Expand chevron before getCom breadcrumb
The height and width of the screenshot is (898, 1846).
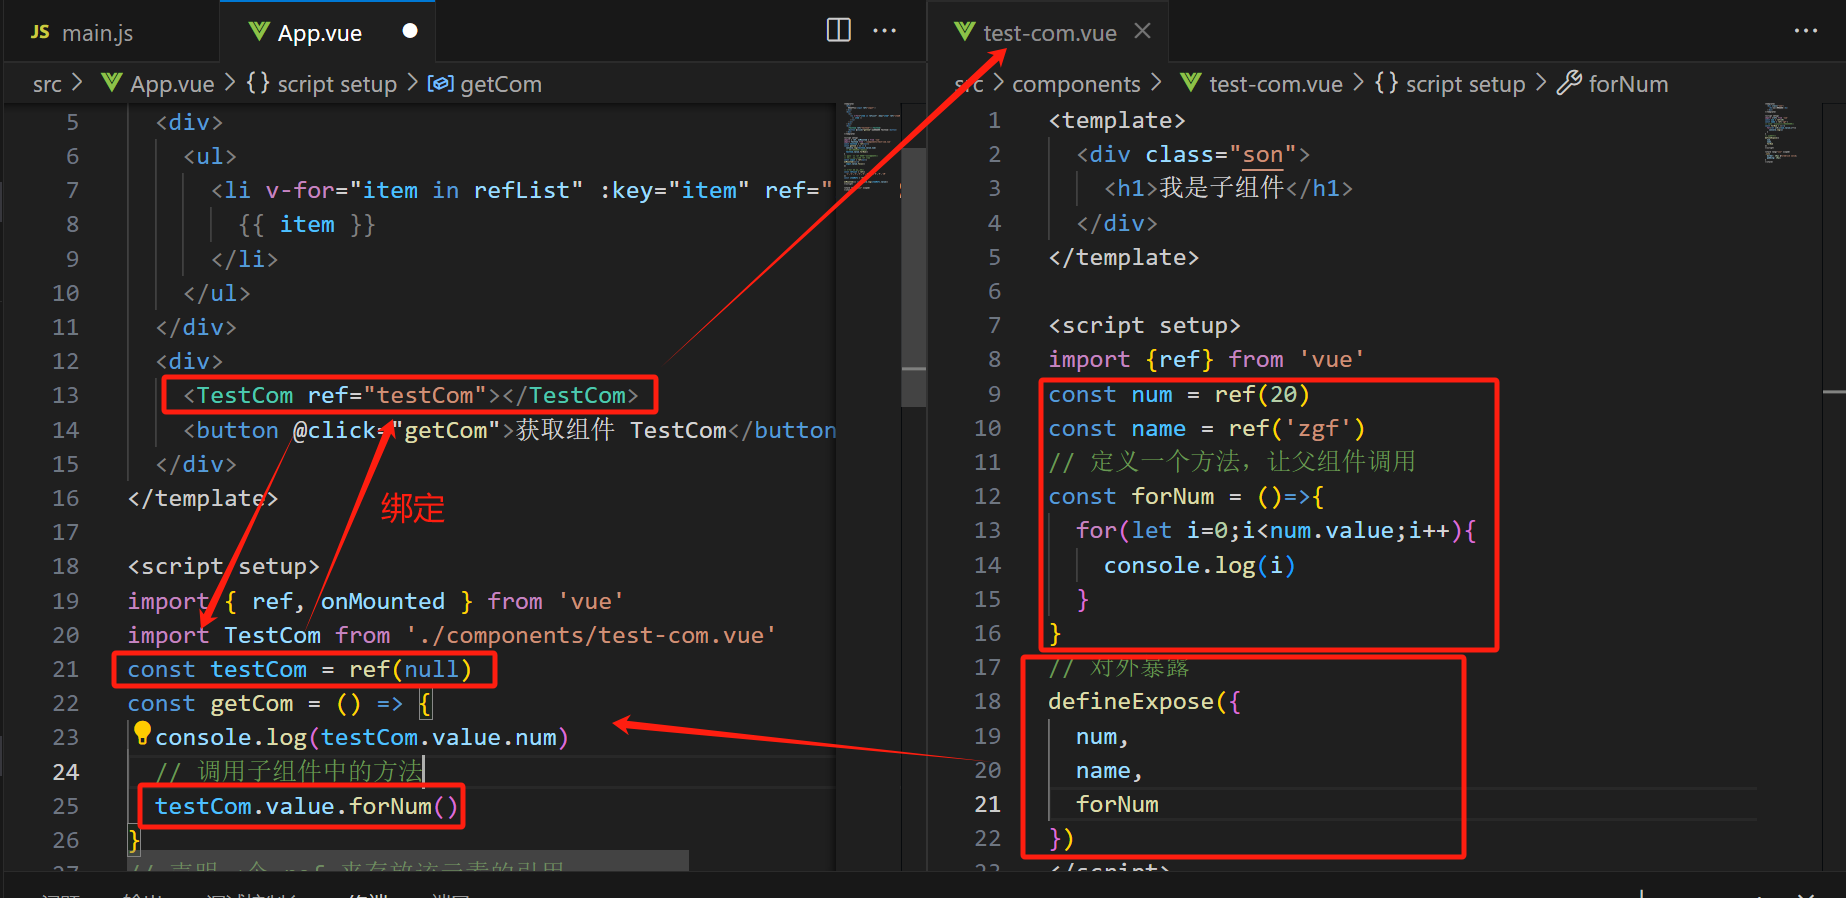412,83
